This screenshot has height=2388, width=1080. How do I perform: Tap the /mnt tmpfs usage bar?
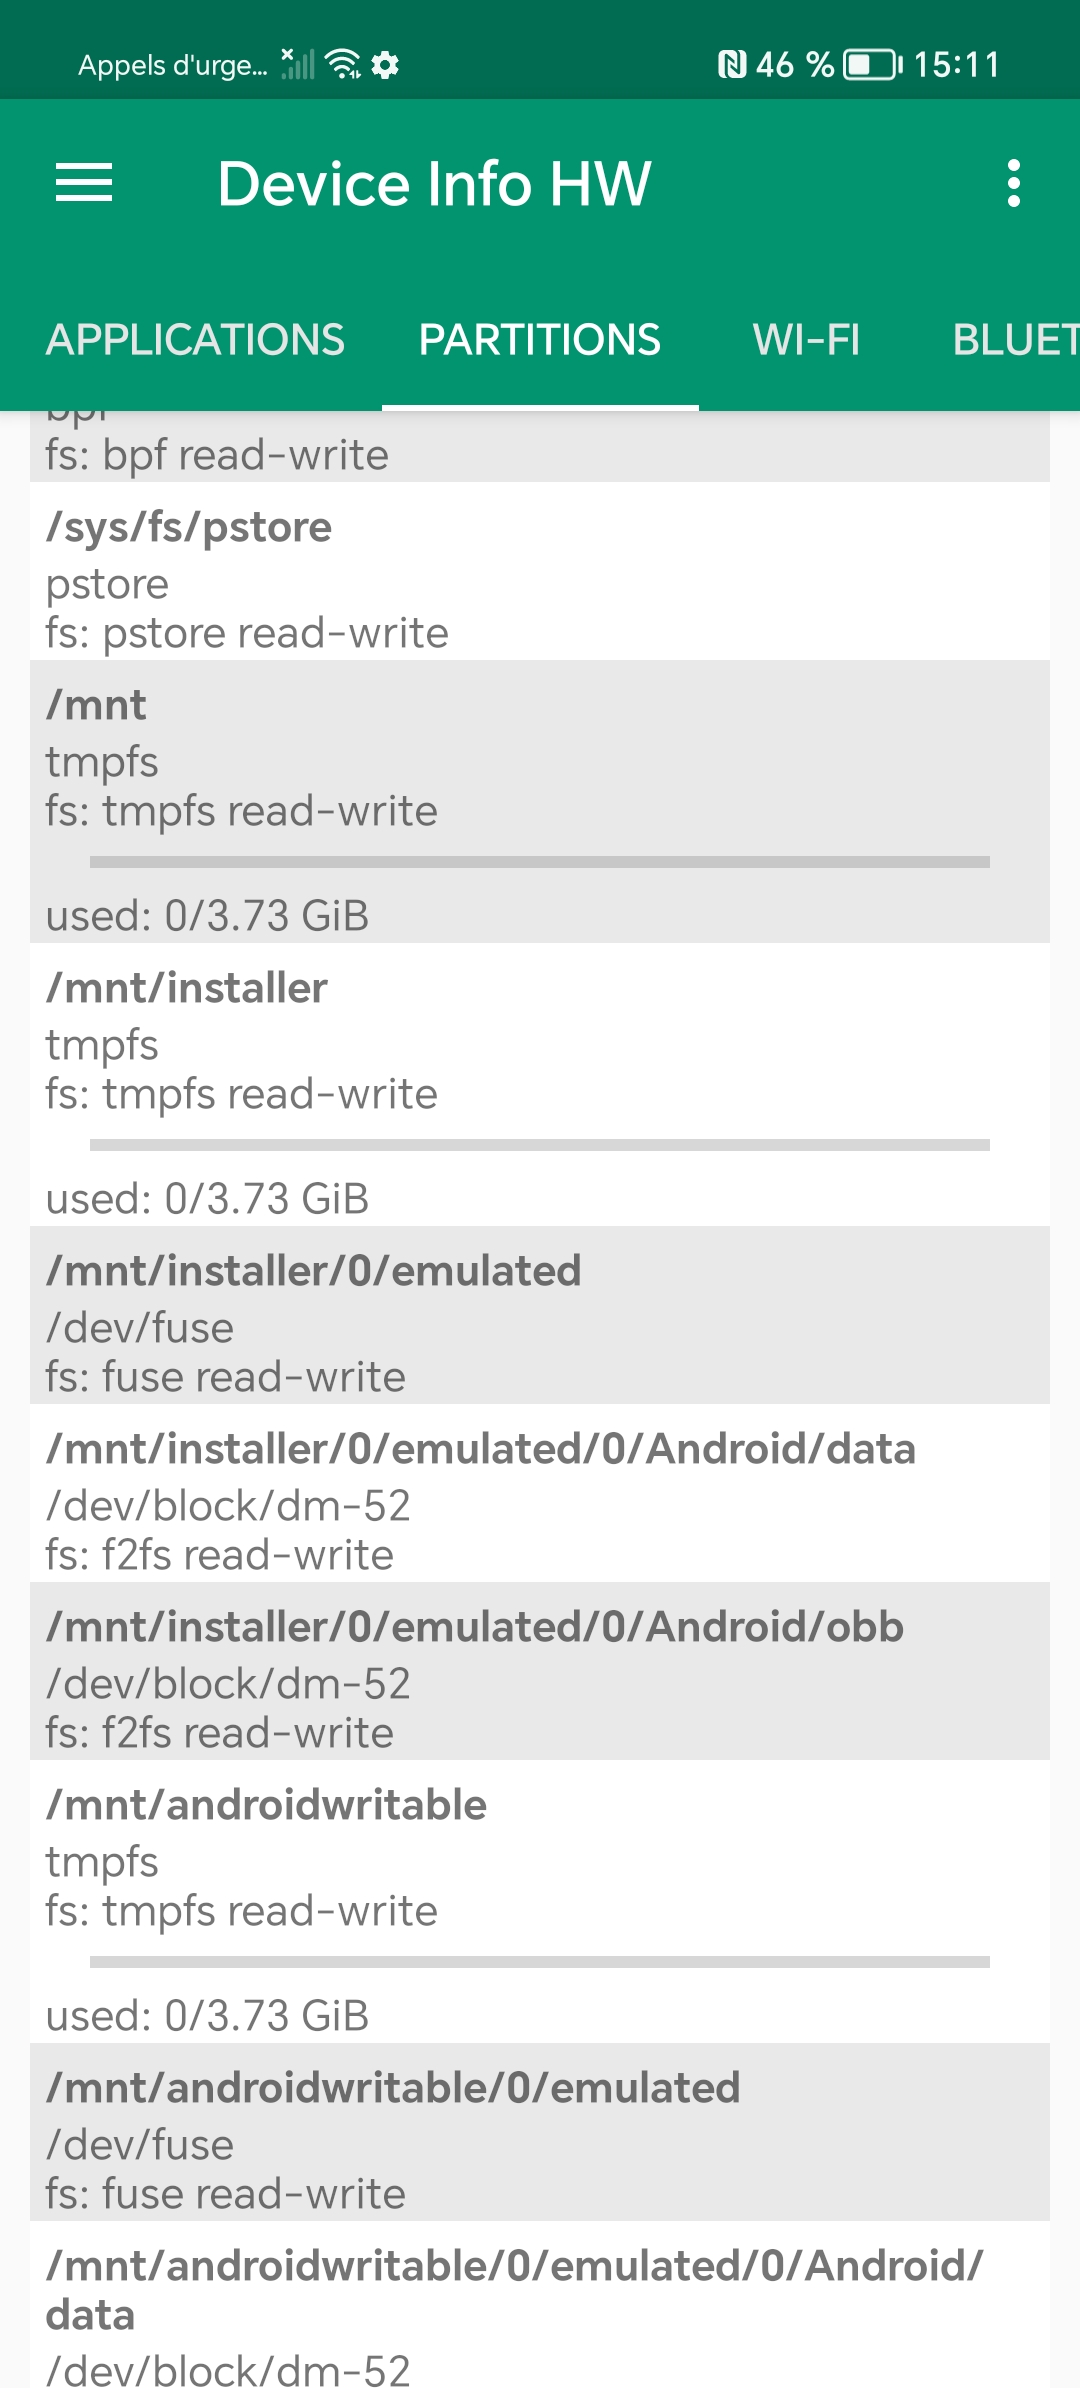click(540, 862)
